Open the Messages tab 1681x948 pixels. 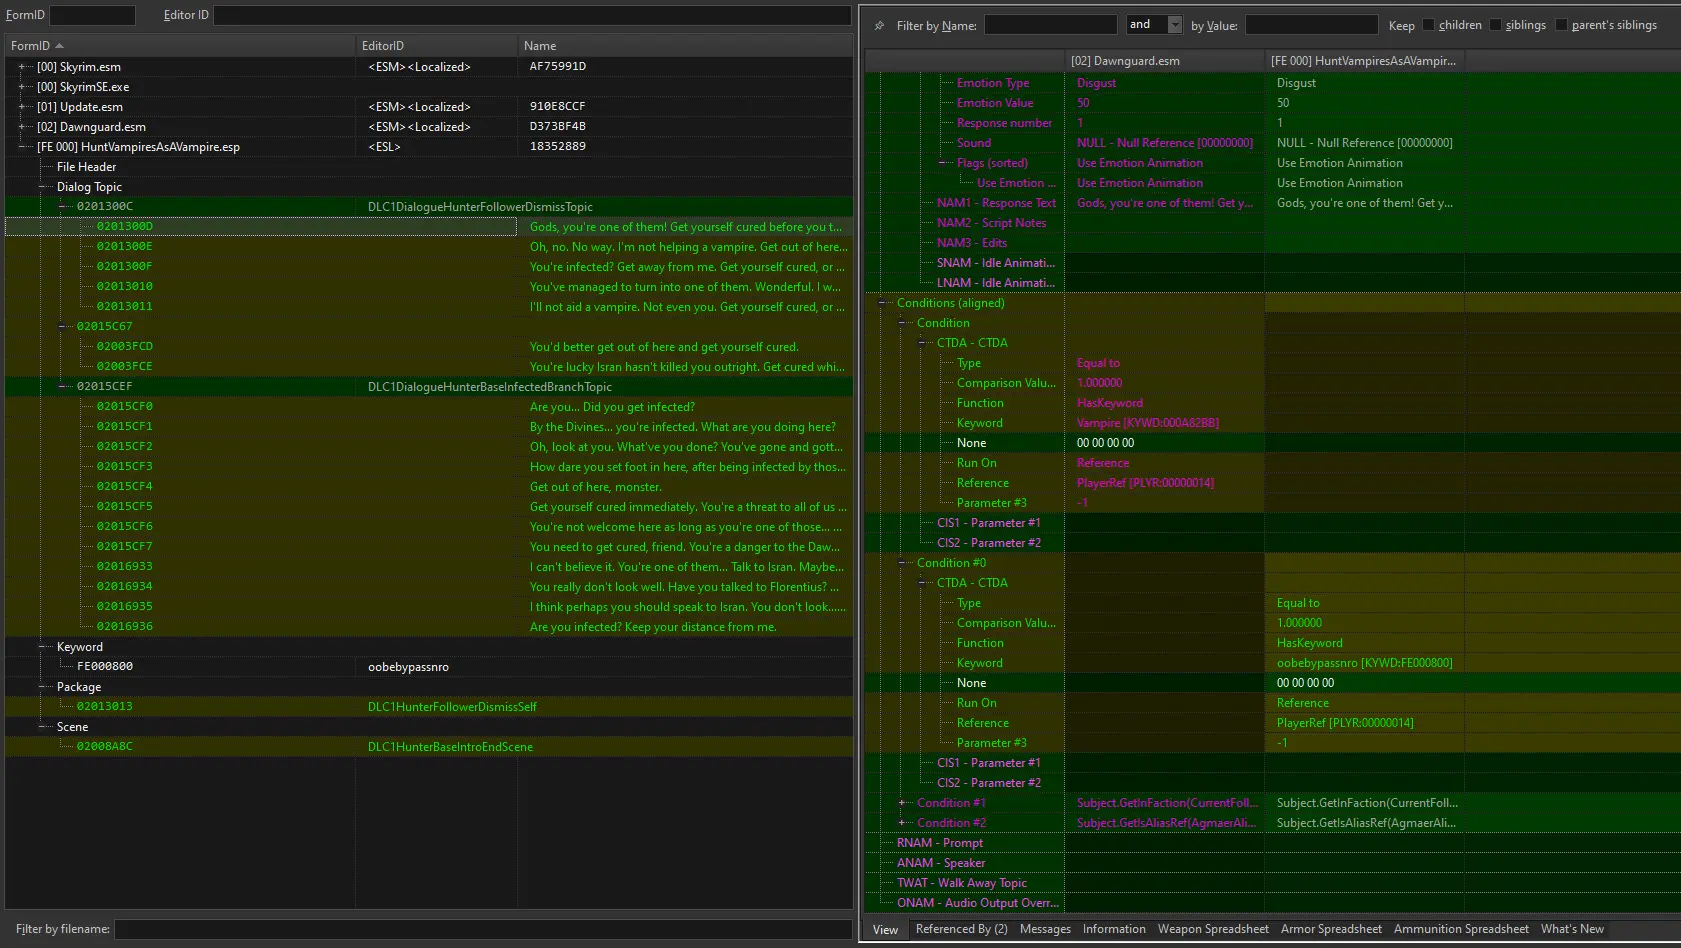tap(1045, 929)
